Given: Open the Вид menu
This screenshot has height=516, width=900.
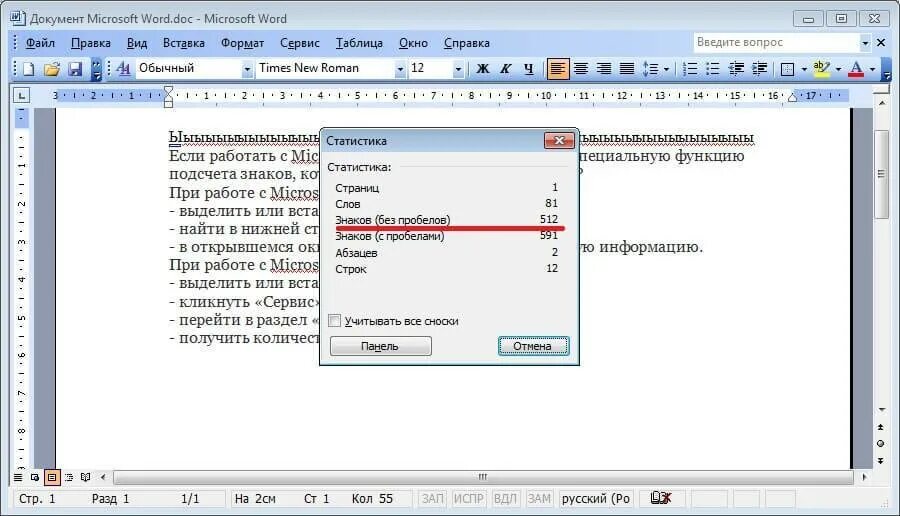Looking at the screenshot, I should 137,43.
